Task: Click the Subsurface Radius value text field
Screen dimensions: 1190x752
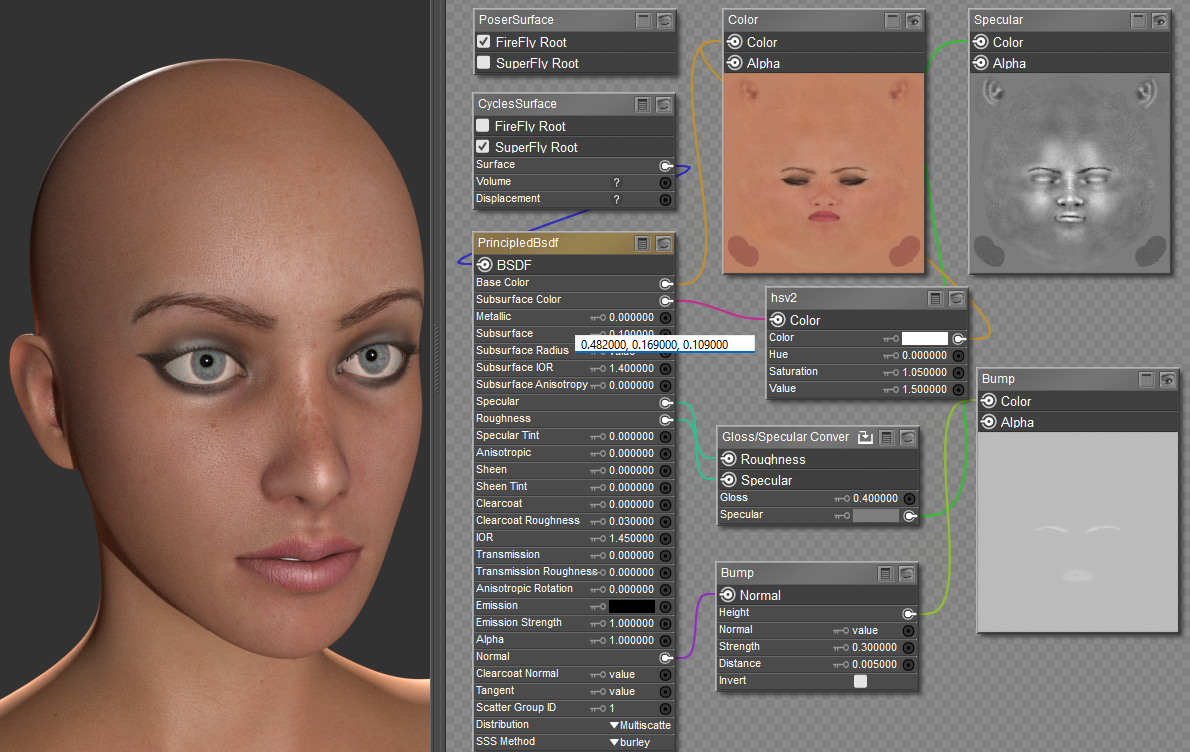Action: click(664, 344)
